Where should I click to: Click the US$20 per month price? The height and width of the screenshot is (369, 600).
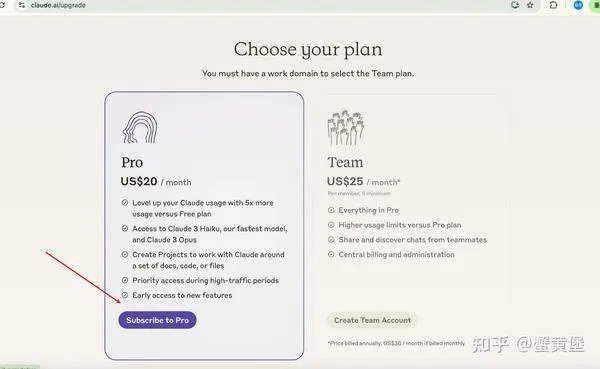click(x=156, y=181)
